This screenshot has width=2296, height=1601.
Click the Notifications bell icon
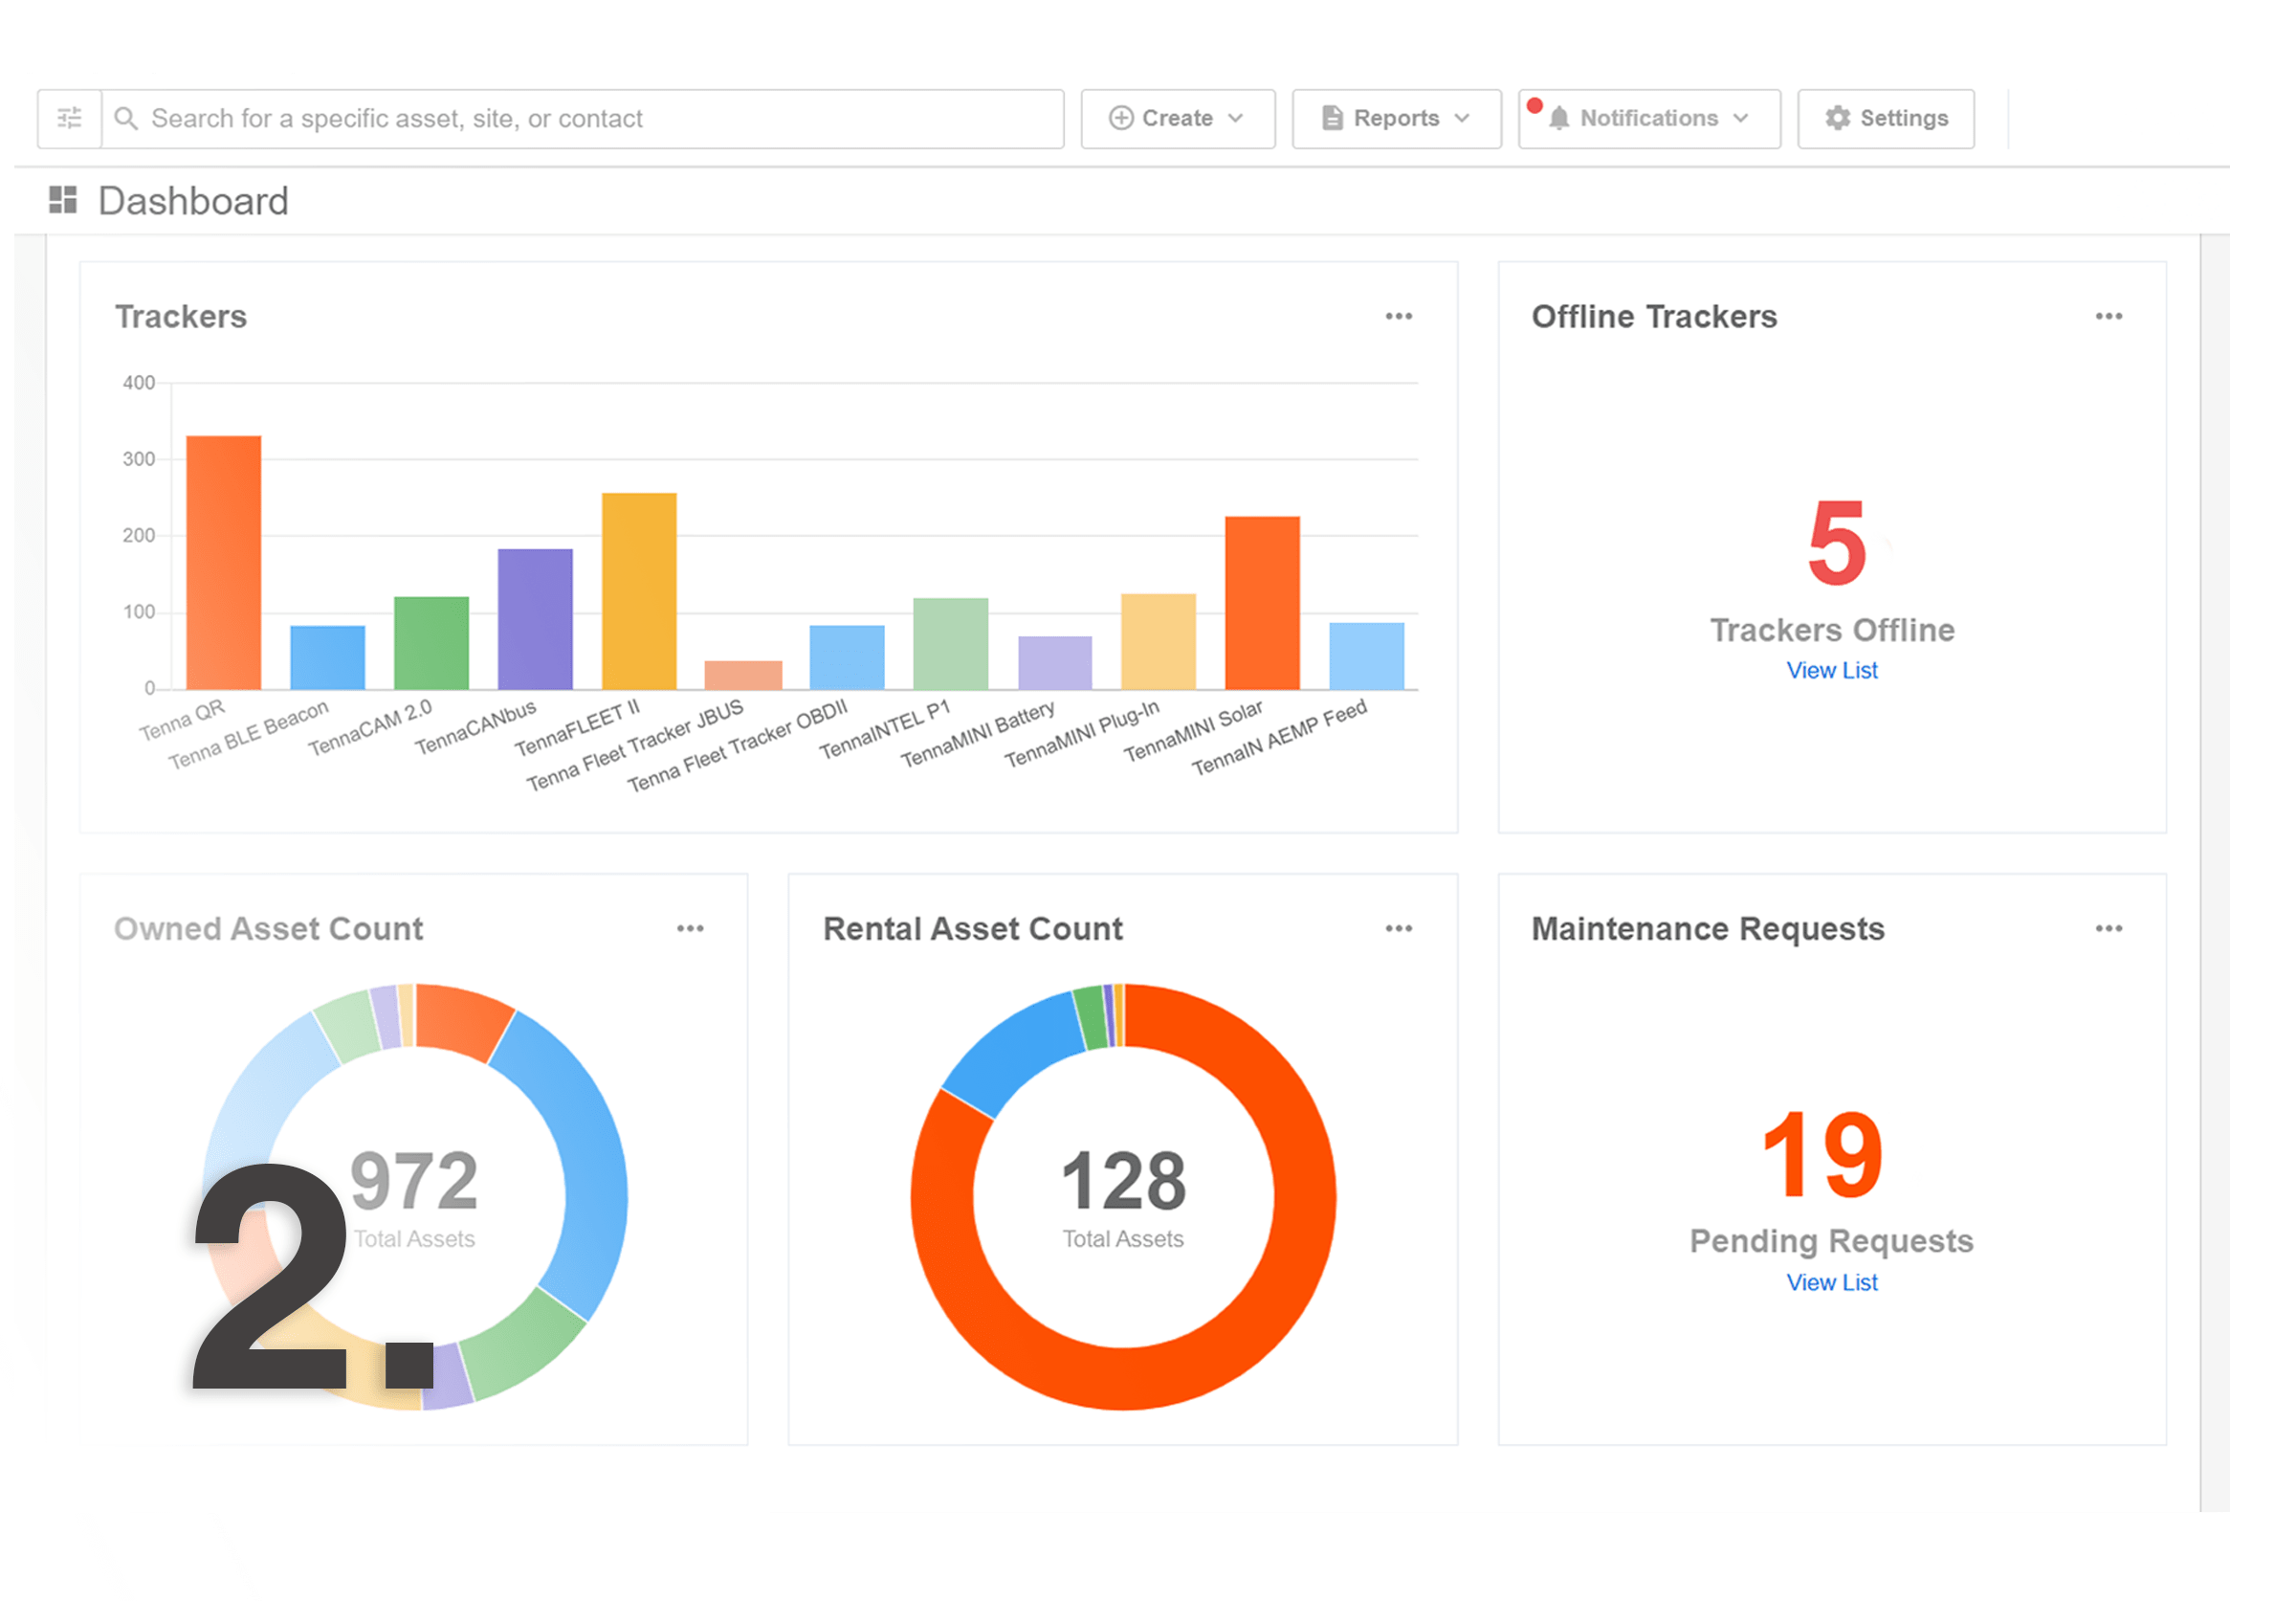pos(1558,119)
